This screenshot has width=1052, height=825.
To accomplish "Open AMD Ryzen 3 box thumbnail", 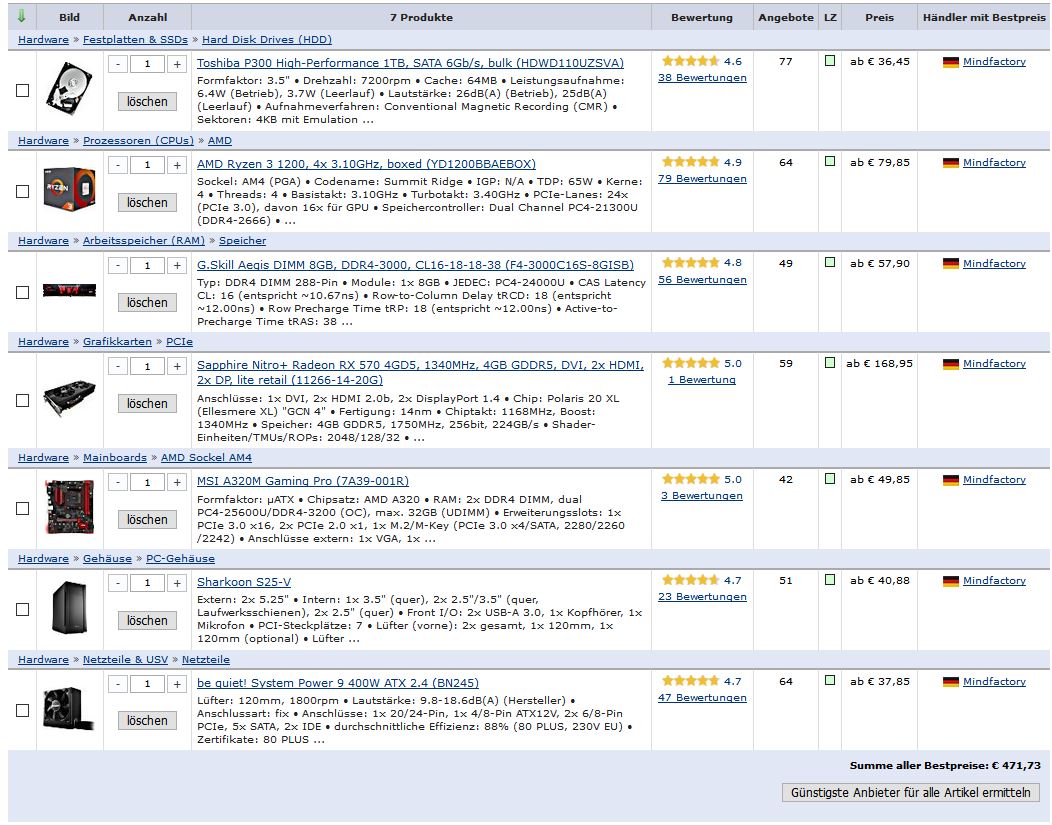I will click(x=69, y=189).
